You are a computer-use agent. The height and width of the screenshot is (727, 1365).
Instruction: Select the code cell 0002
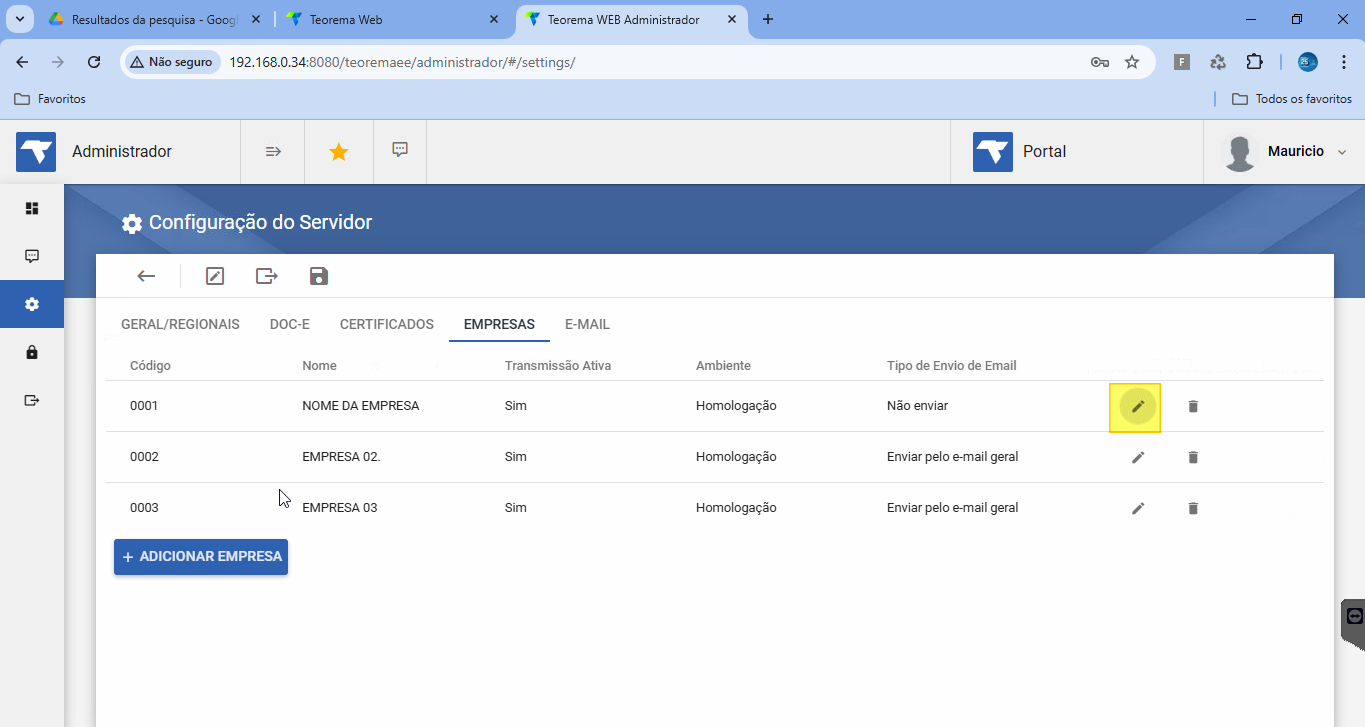click(144, 457)
